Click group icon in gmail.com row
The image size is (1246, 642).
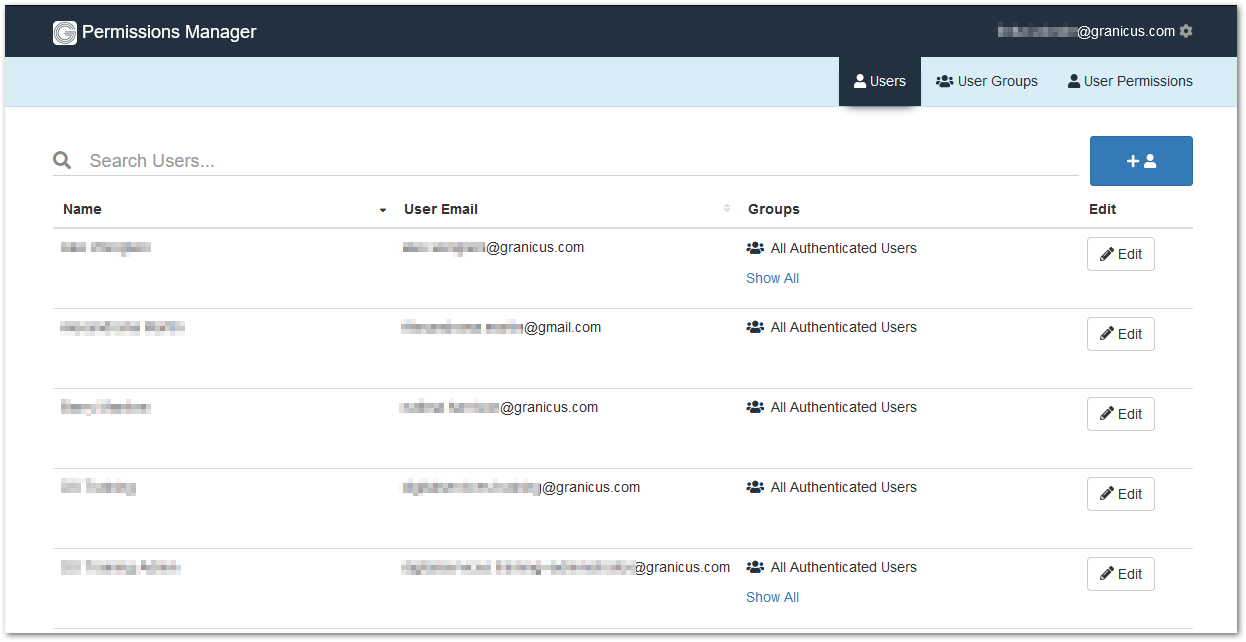coord(755,327)
